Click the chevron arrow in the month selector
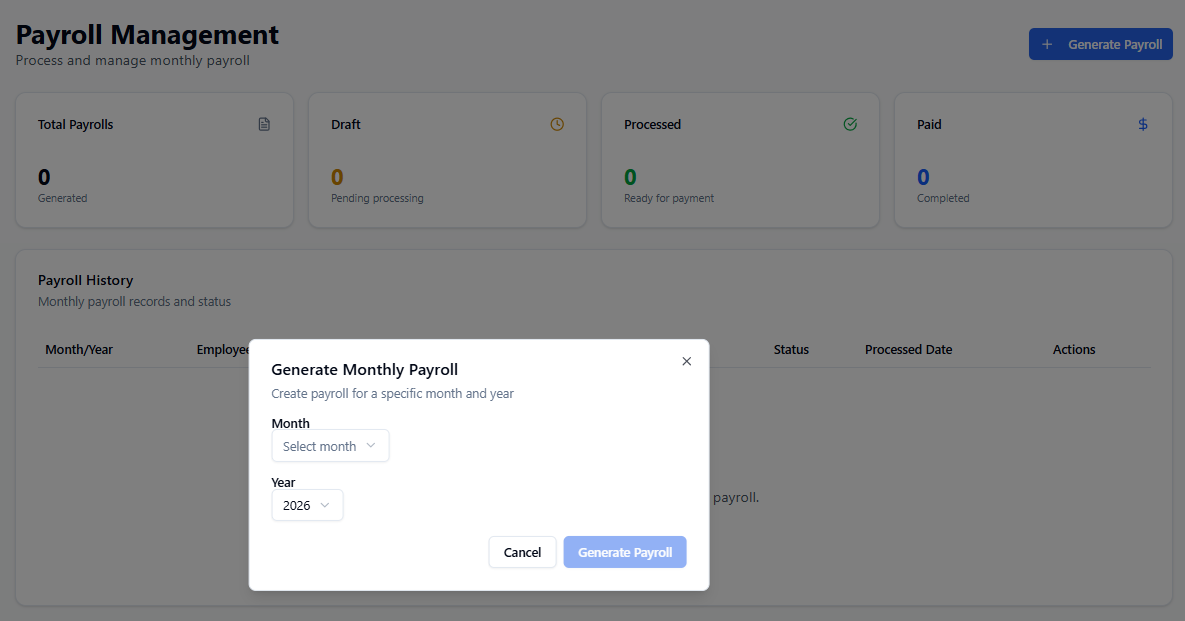Screen dimensions: 1185x621 point(371,446)
